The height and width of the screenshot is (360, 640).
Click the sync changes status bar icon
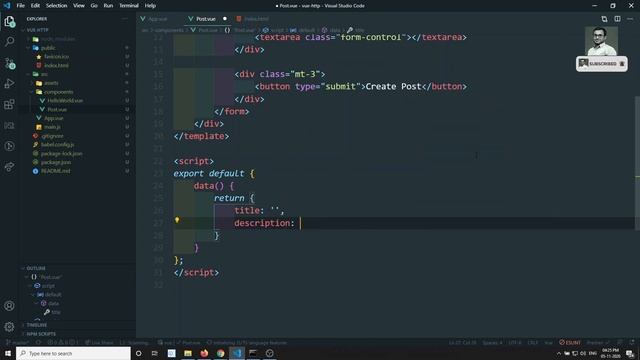pyautogui.click(x=39, y=342)
